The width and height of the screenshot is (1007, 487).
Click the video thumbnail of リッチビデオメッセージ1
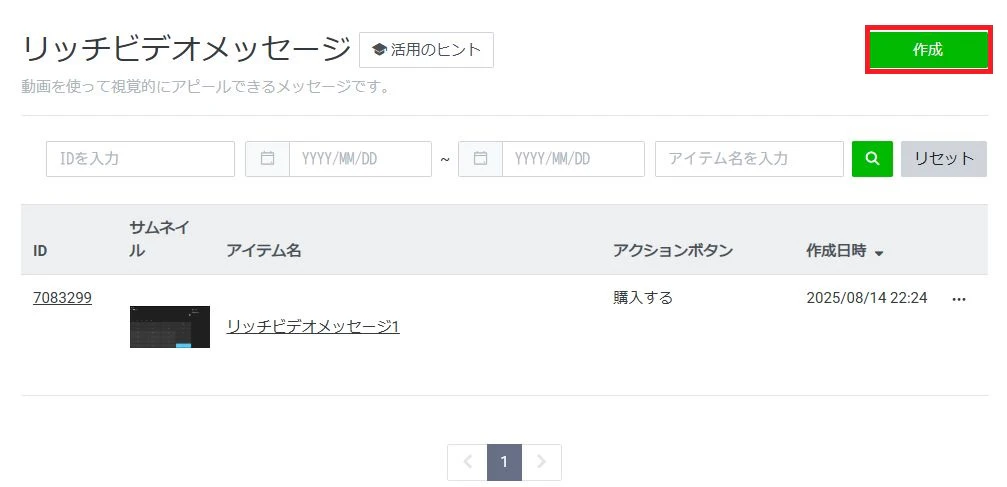tap(170, 327)
